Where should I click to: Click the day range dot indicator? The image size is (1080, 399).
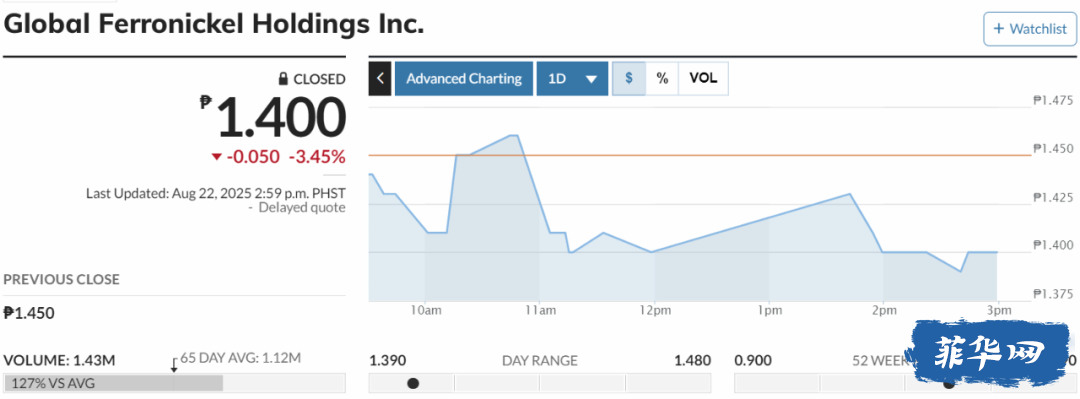click(x=413, y=383)
